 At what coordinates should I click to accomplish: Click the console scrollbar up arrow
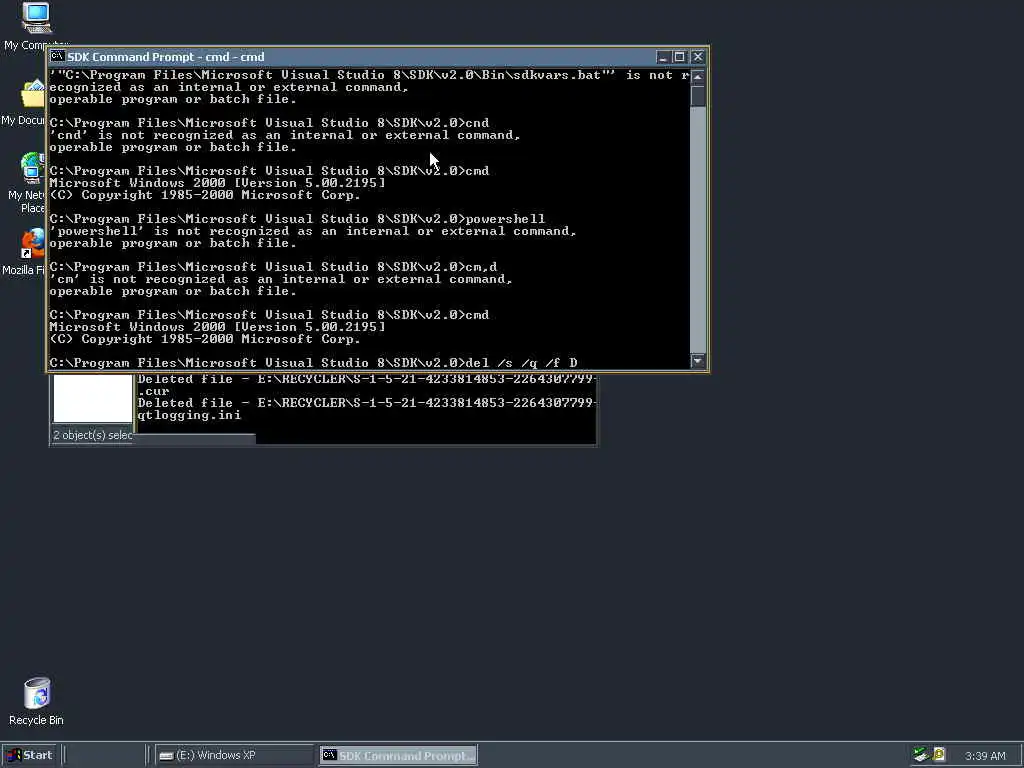click(x=698, y=76)
